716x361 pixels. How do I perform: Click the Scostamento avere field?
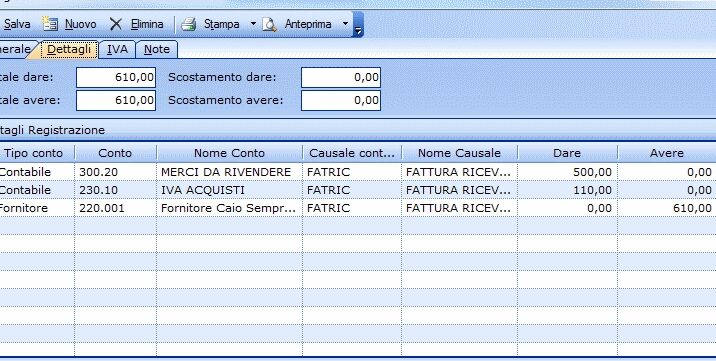point(341,100)
